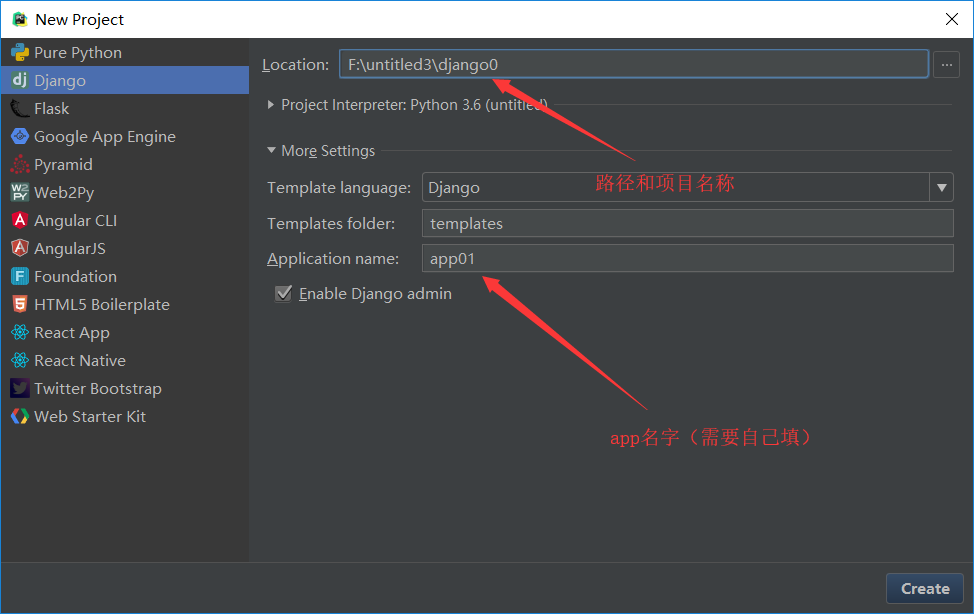Viewport: 974px width, 614px height.
Task: Click the Enable Django admin label
Action: (x=375, y=293)
